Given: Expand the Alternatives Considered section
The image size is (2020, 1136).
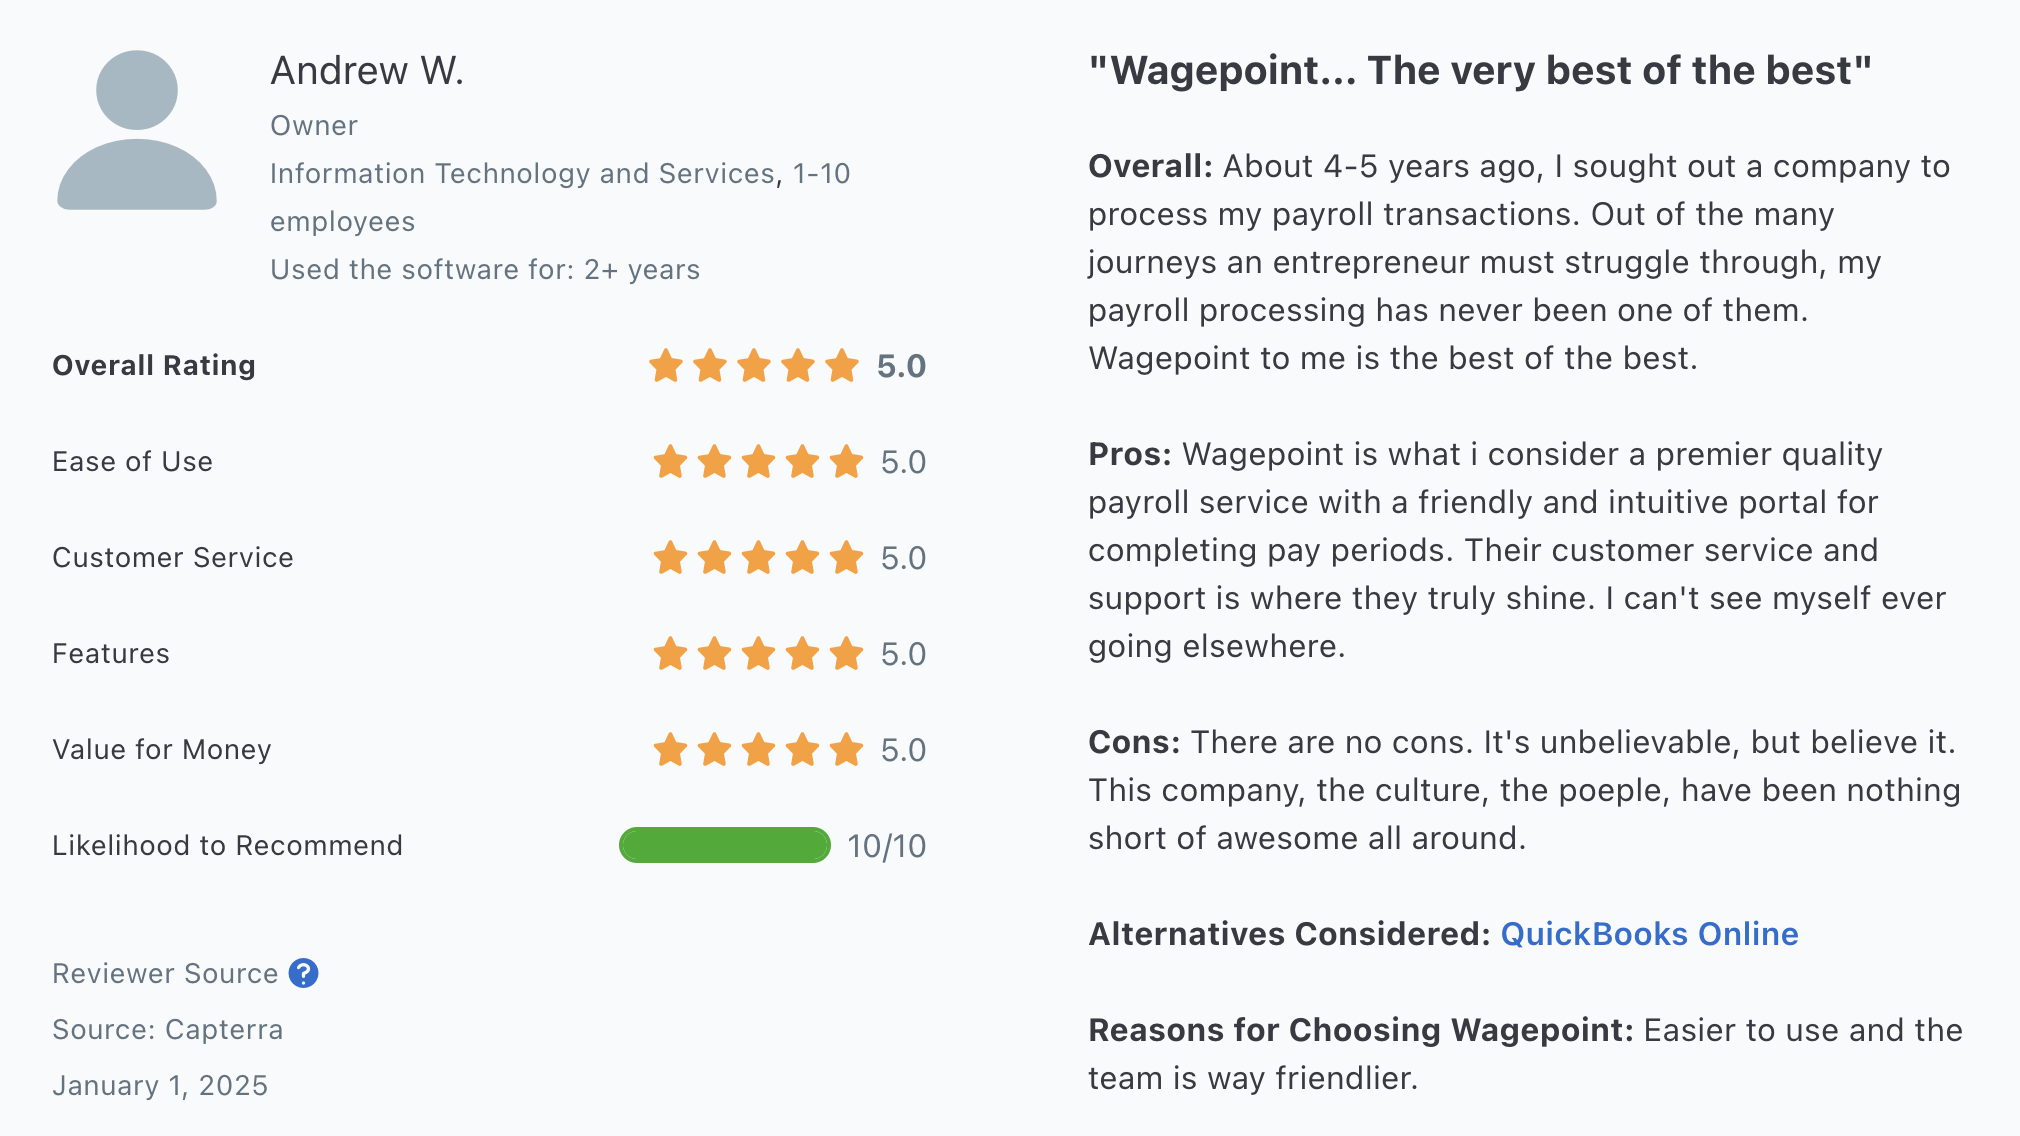Looking at the screenshot, I should coord(1651,932).
